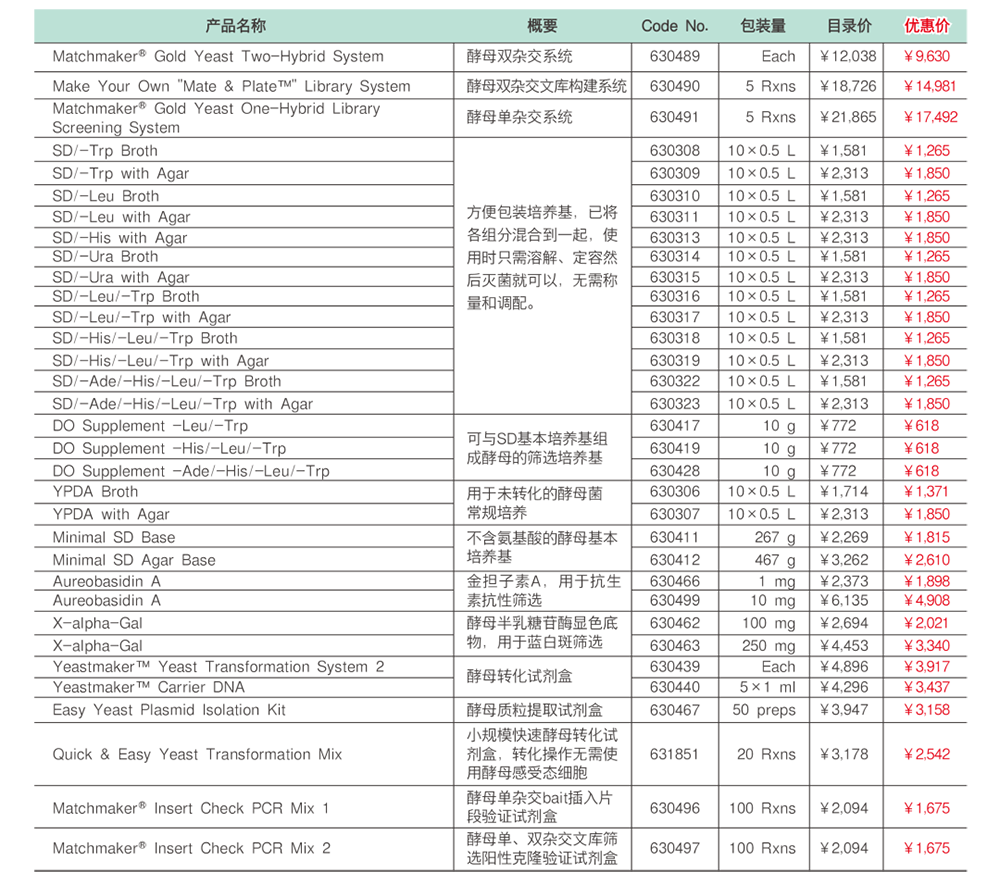Click the package amount 467 g
Viewport: 1000px width, 885px height.
point(775,560)
